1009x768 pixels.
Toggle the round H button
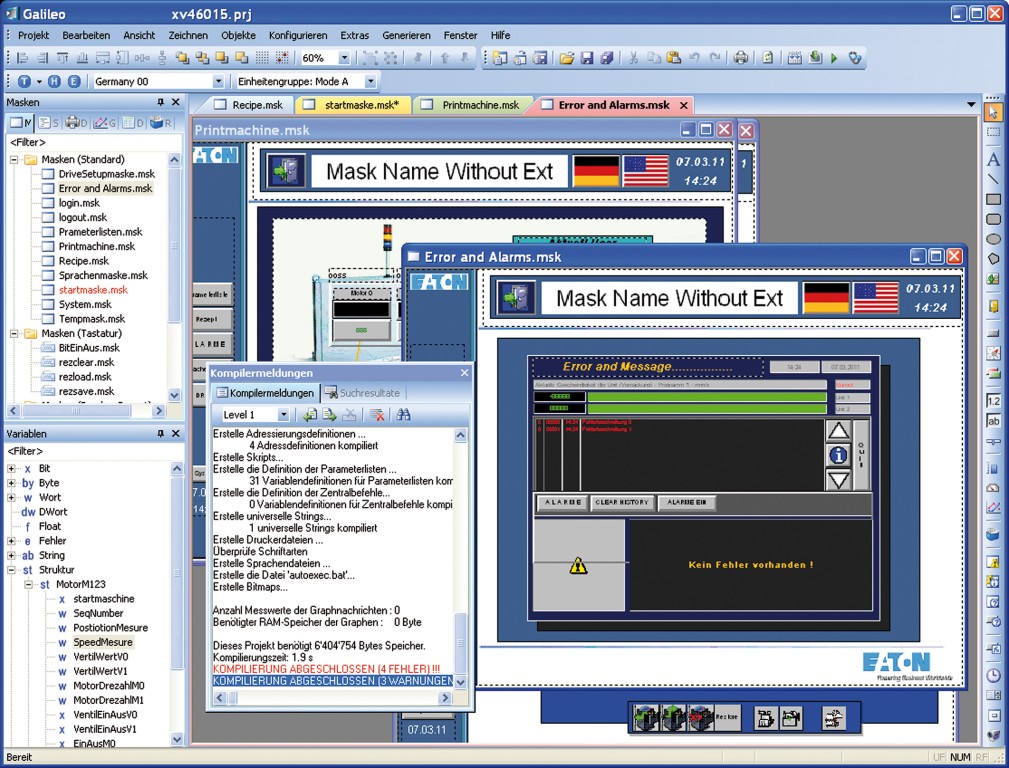(55, 82)
